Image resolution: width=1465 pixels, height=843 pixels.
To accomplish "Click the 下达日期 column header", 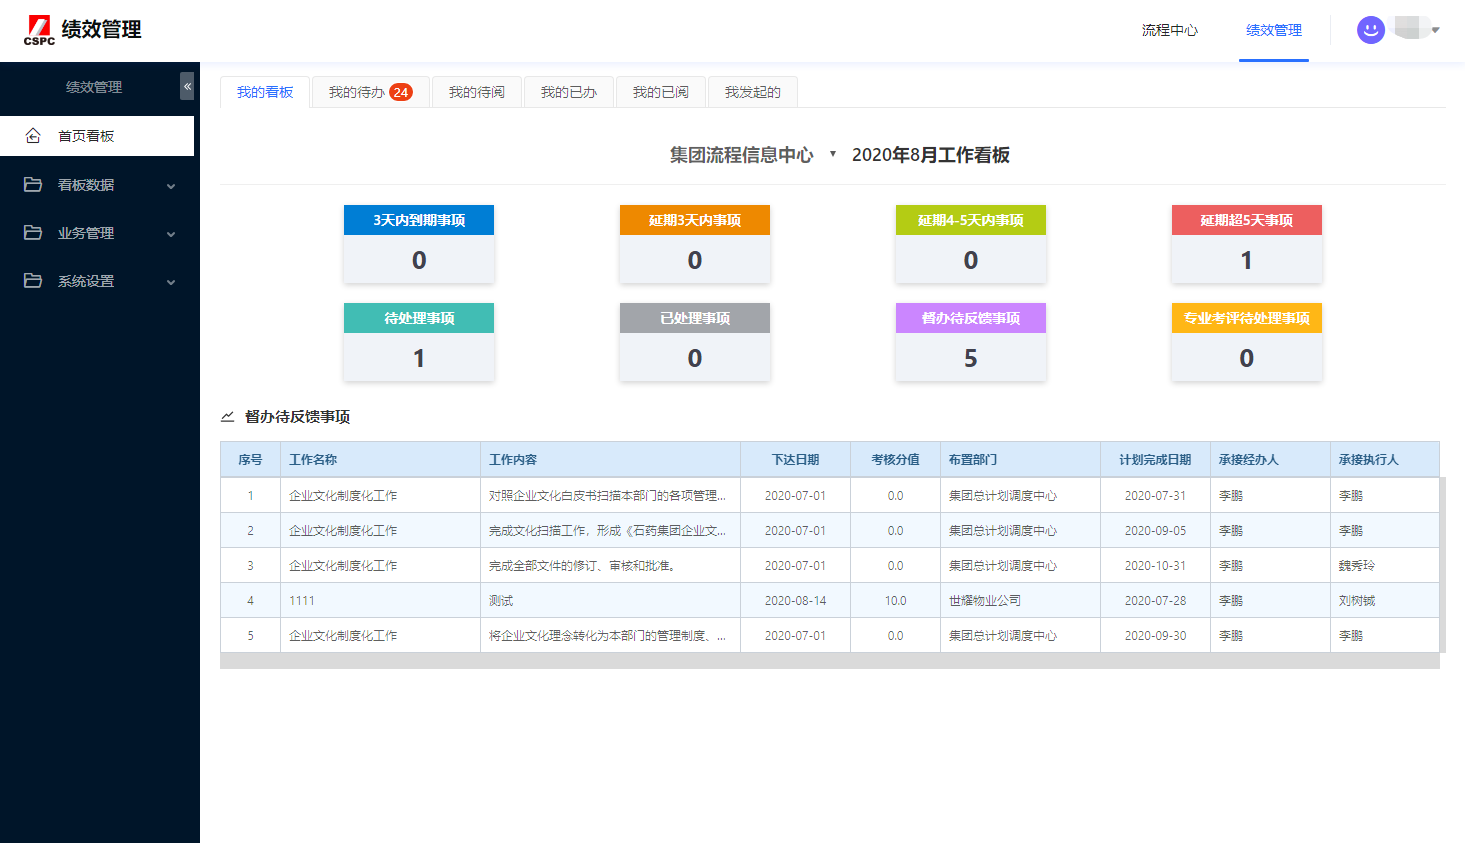I will [795, 460].
